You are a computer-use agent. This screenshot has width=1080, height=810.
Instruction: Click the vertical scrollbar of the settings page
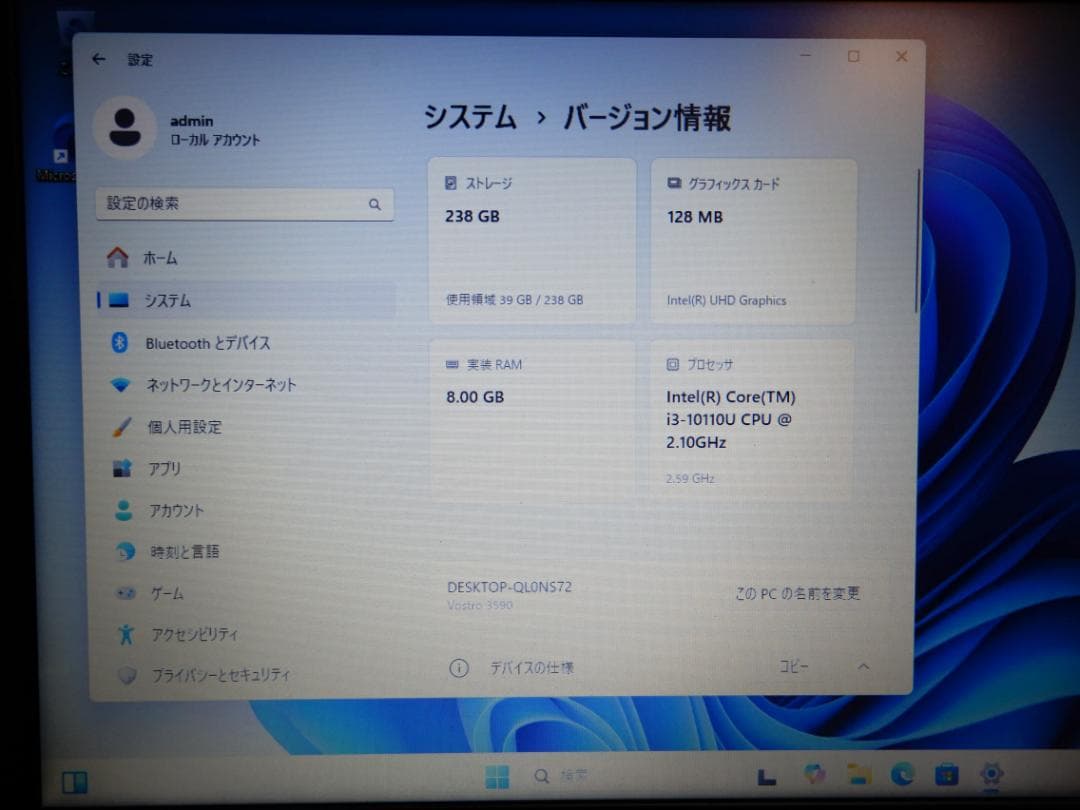click(917, 241)
